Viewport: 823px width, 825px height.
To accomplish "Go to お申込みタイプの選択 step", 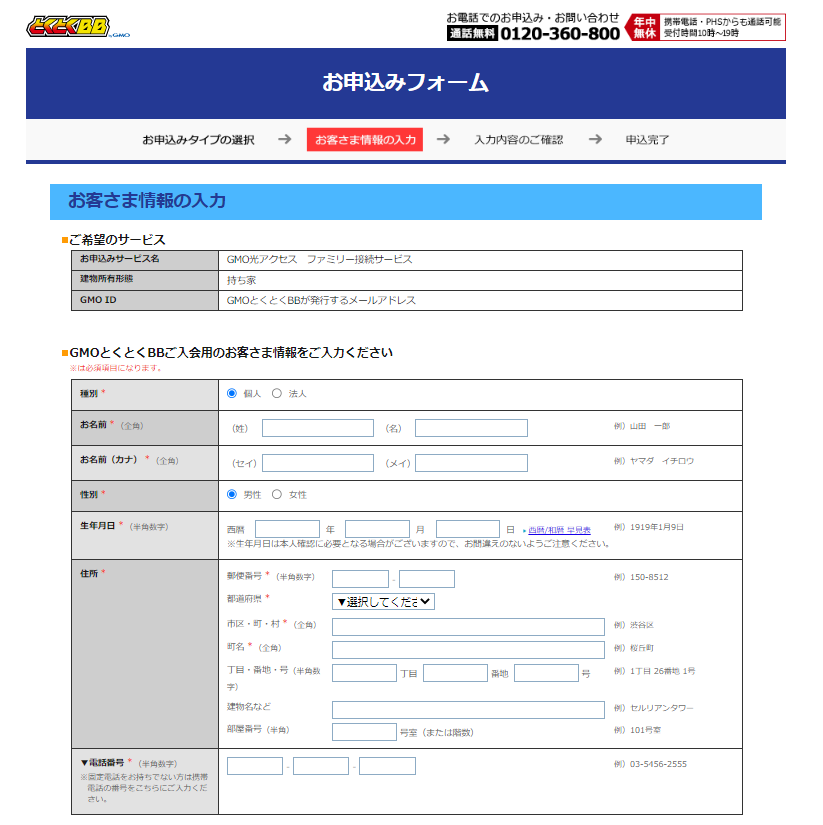I will [x=198, y=140].
